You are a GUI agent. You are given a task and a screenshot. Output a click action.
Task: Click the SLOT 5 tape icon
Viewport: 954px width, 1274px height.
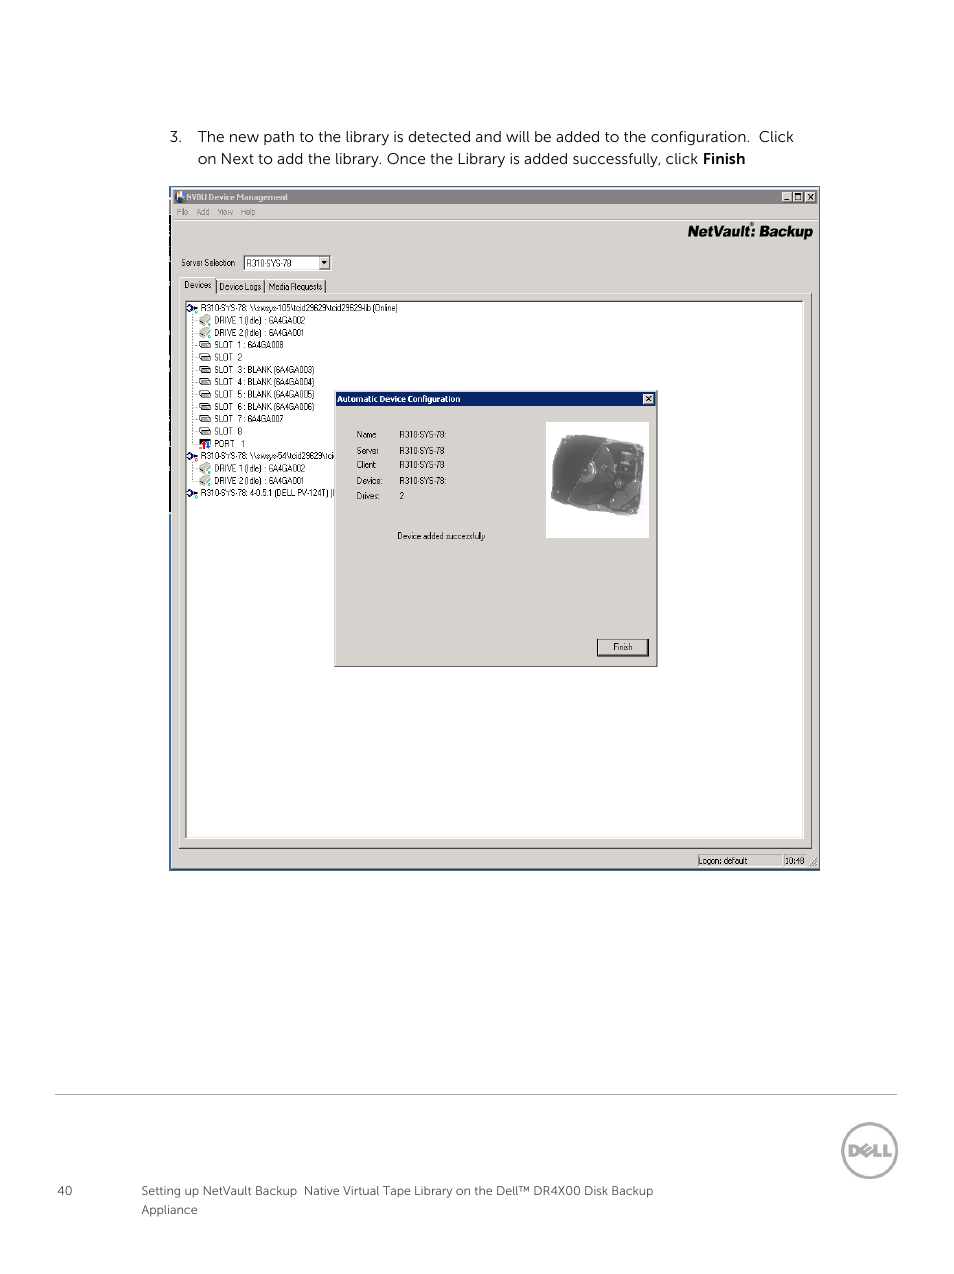205,394
